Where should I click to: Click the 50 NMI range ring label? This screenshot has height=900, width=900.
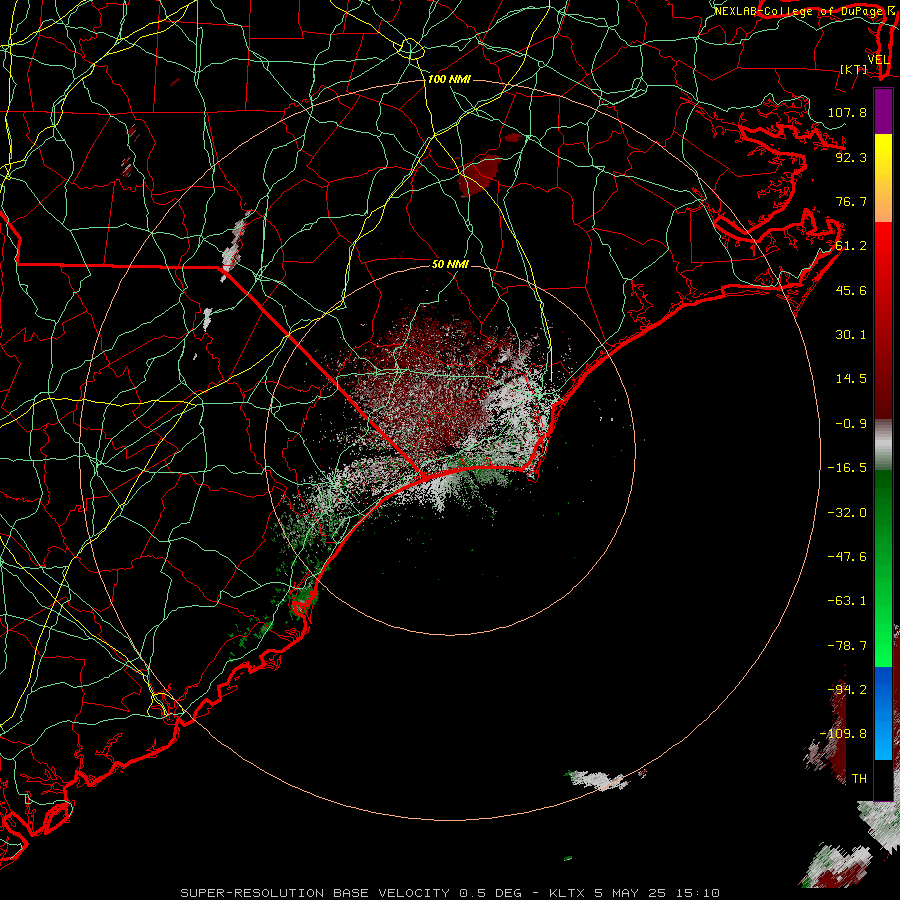(450, 265)
